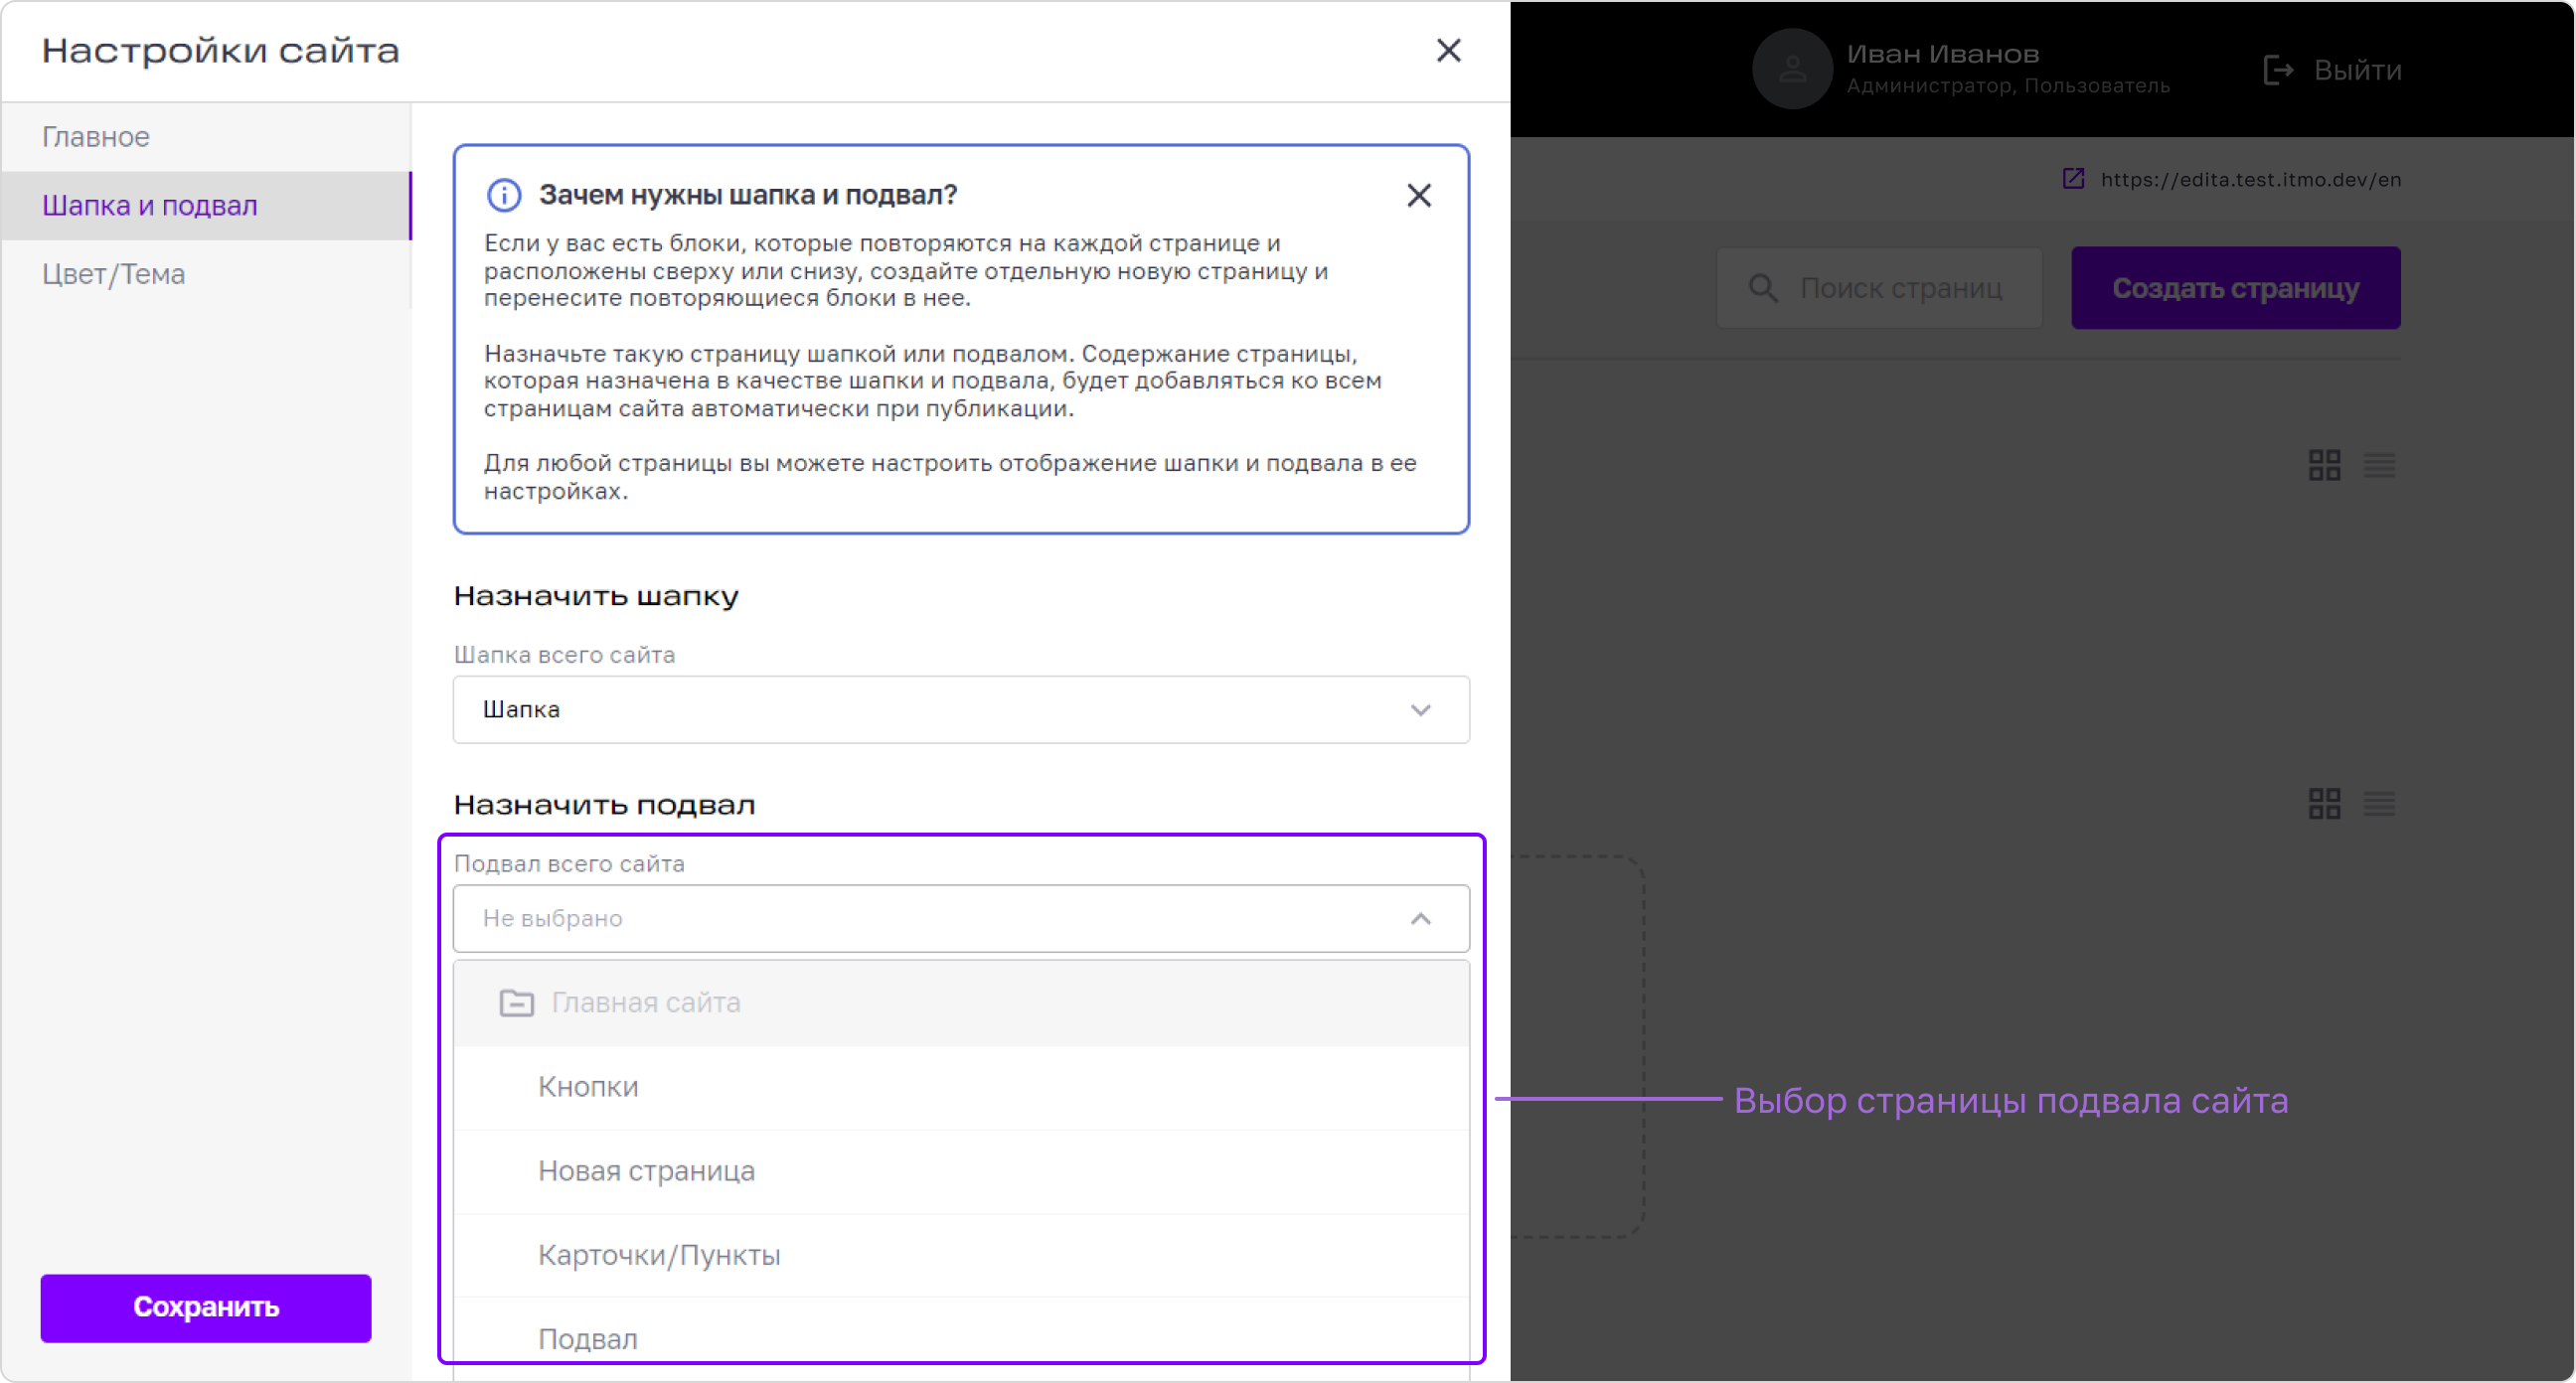Switch upper section to list view
This screenshot has height=1383, width=2576.
click(x=2379, y=465)
